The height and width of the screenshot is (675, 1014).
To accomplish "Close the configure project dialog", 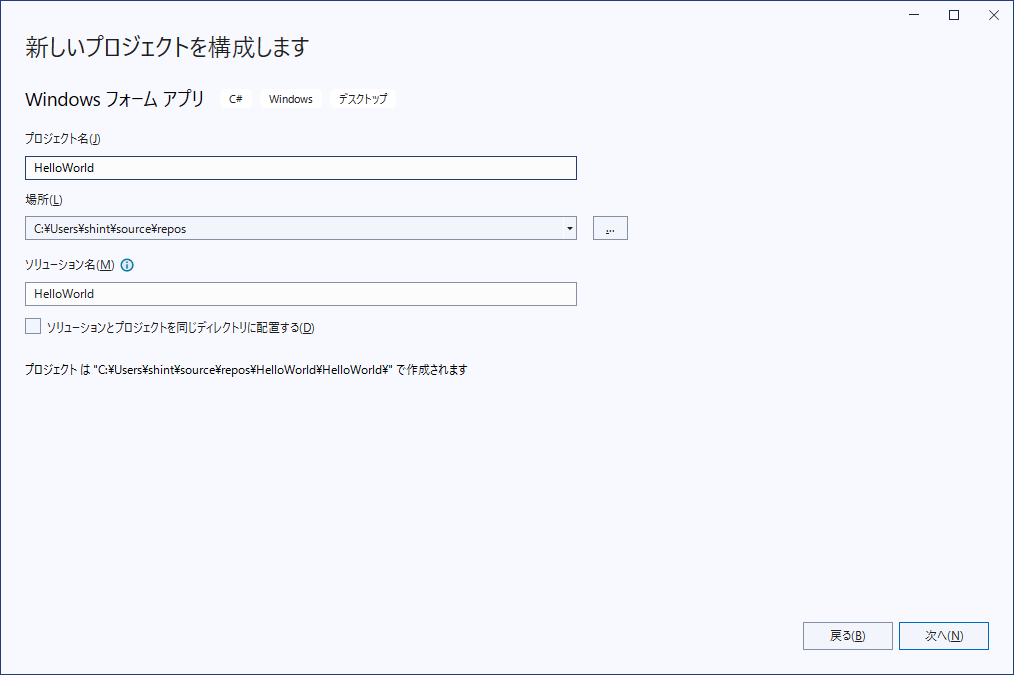I will click(x=994, y=15).
